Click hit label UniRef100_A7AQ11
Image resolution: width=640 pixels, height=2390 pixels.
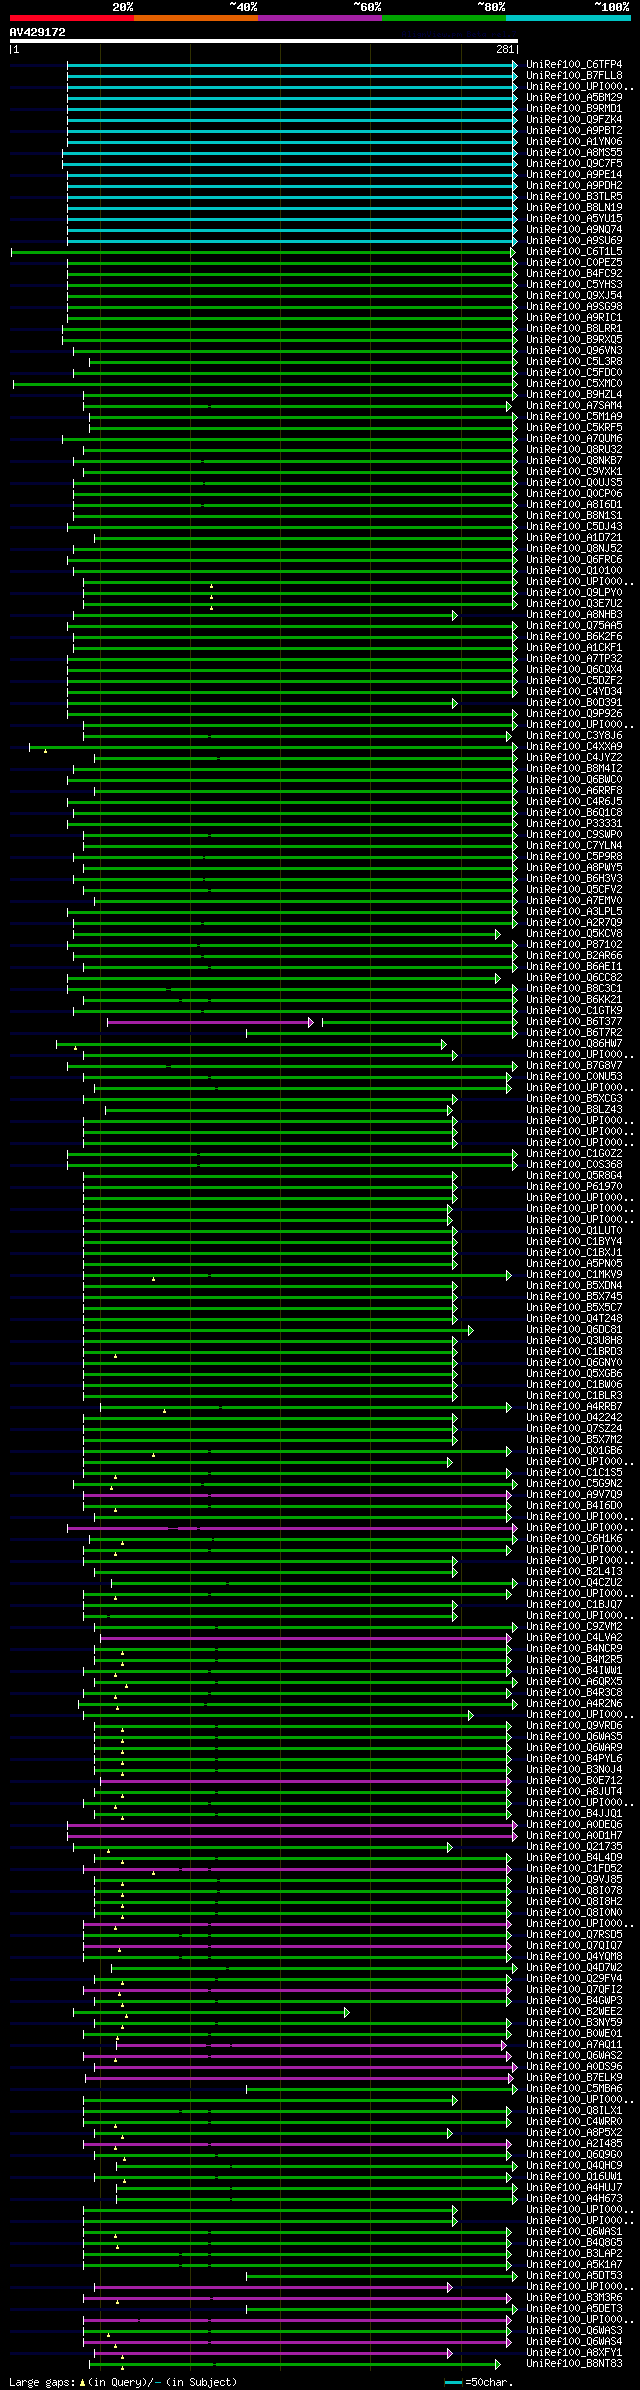point(574,2045)
